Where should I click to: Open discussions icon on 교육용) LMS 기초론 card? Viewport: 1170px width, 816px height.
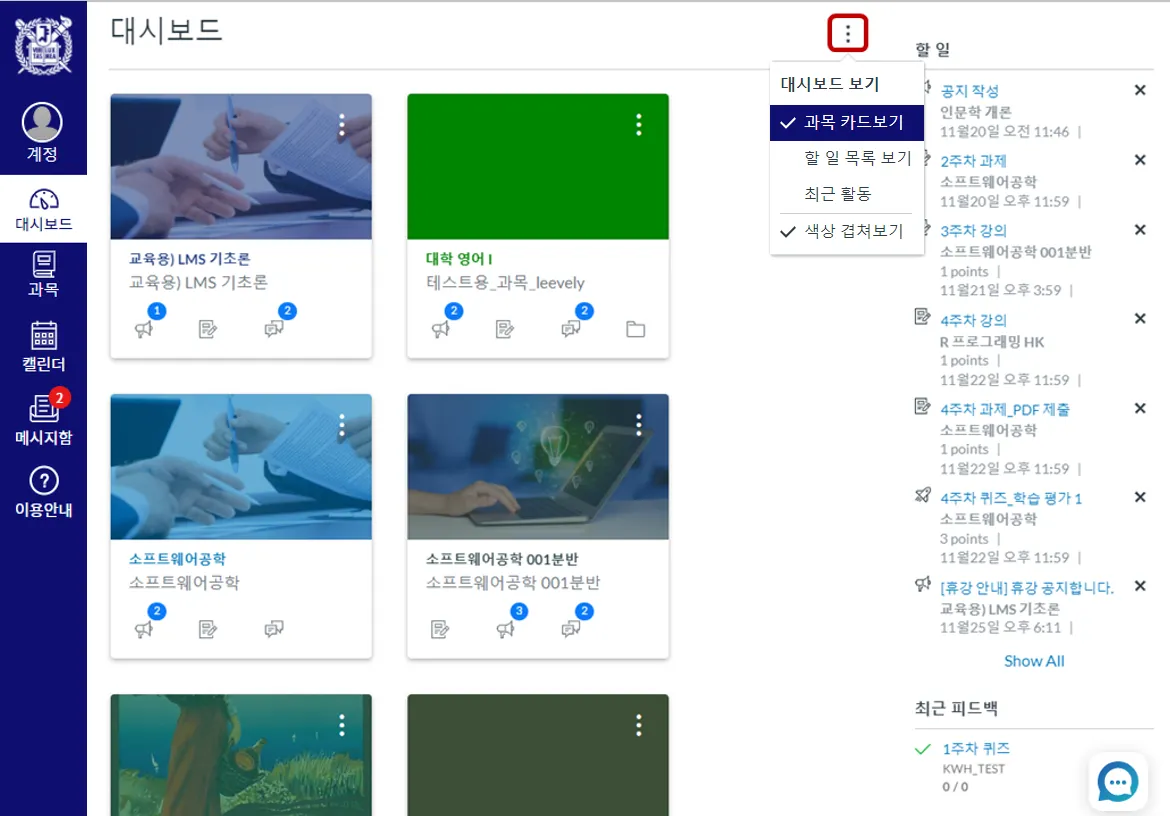tap(274, 329)
